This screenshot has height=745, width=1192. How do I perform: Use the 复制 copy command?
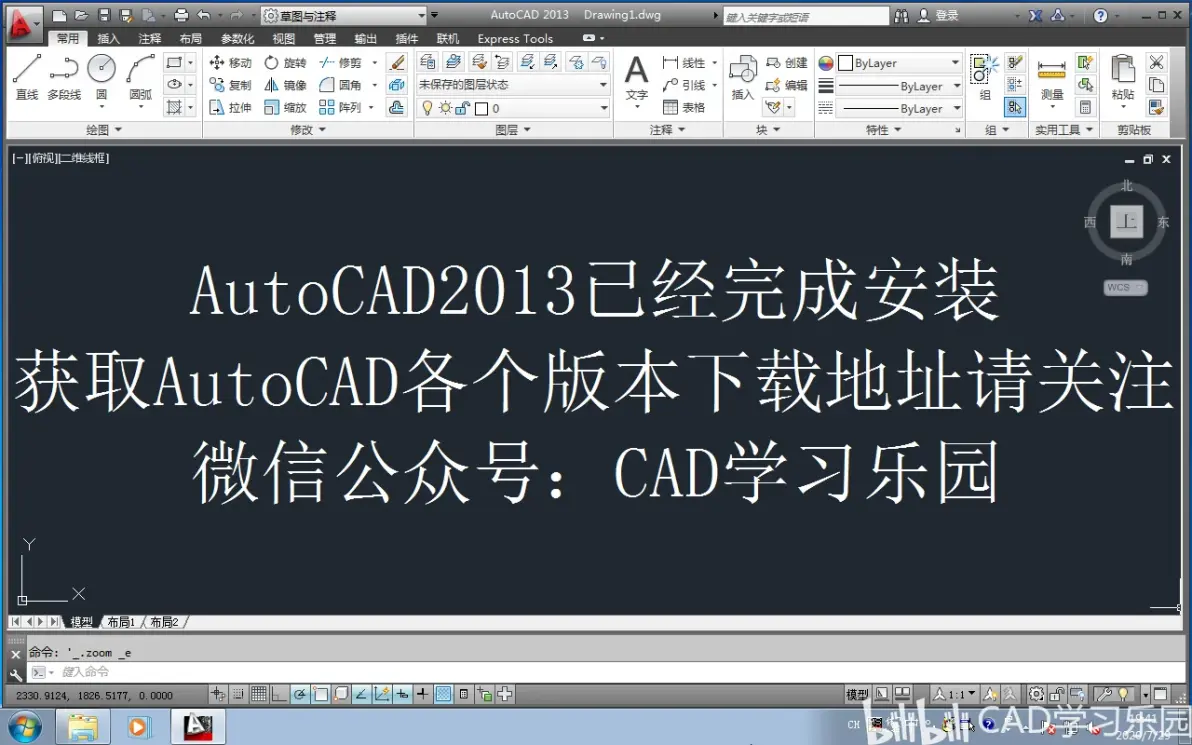pos(230,85)
